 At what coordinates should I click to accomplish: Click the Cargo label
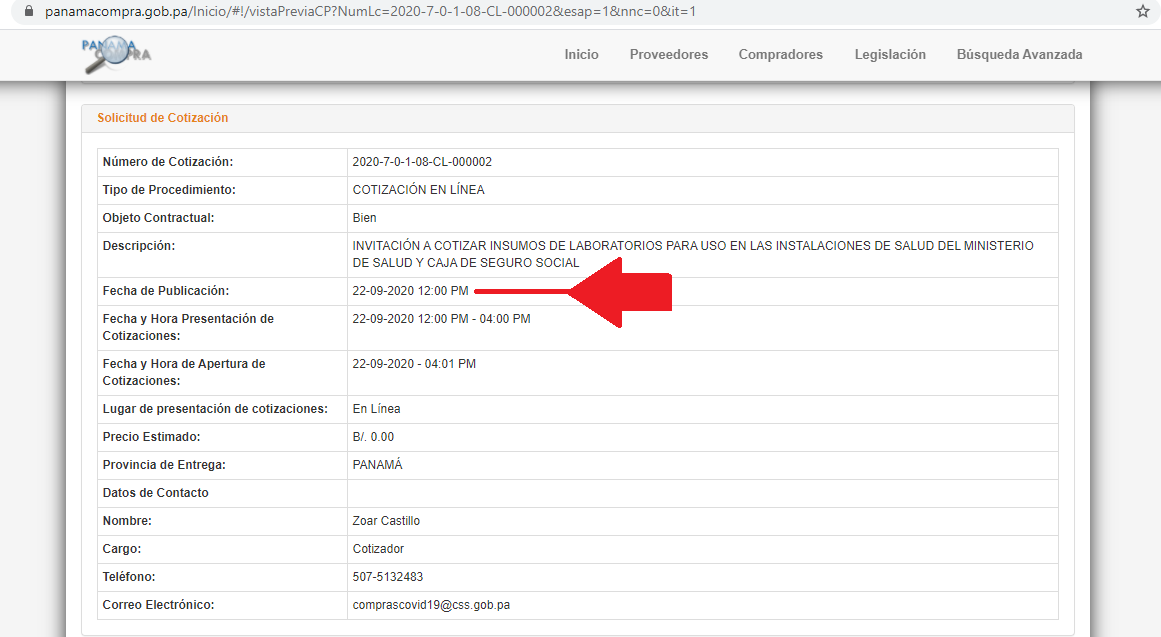tap(121, 549)
